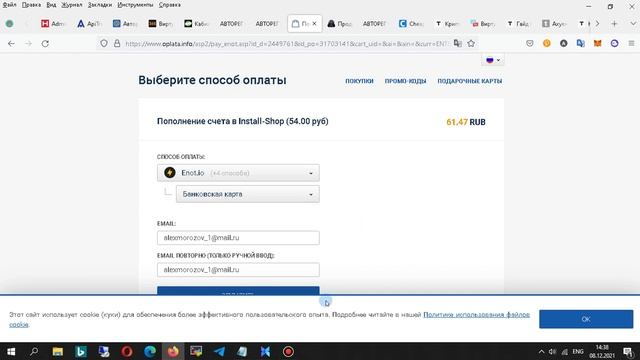
Task: Open the Закладки menu
Action: click(x=100, y=5)
